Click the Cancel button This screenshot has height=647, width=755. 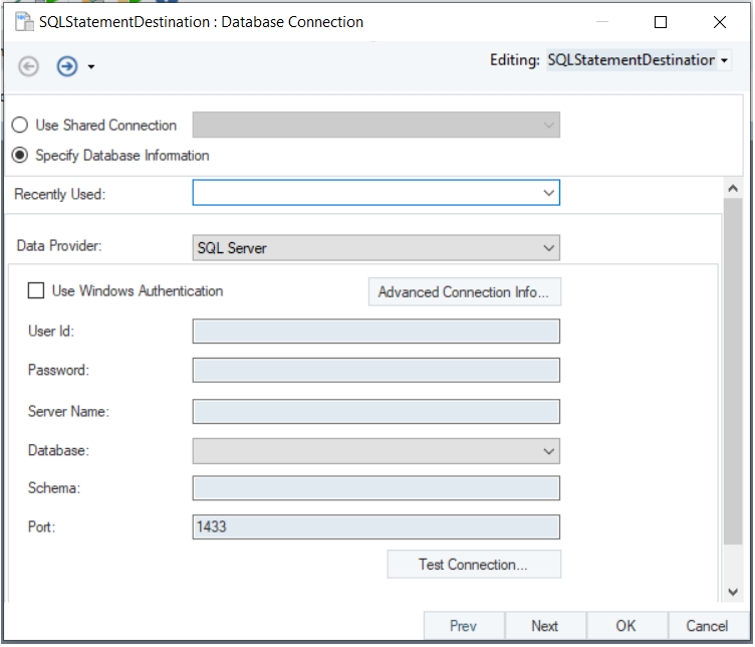707,626
